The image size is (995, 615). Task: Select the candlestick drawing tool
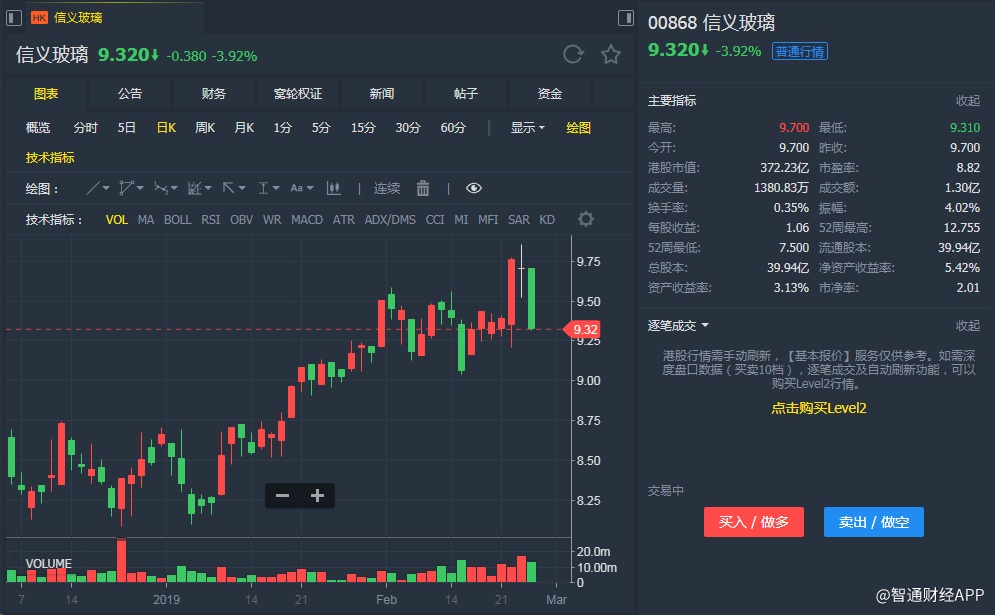coord(333,188)
